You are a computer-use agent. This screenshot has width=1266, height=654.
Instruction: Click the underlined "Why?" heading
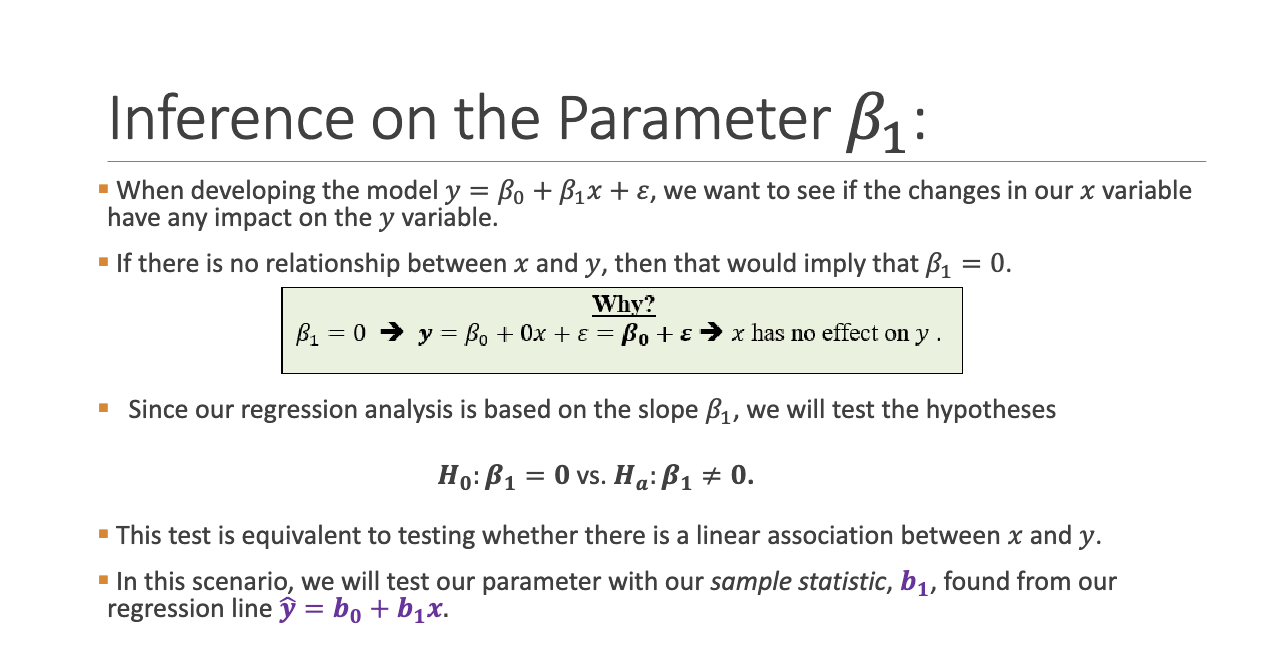tap(623, 304)
